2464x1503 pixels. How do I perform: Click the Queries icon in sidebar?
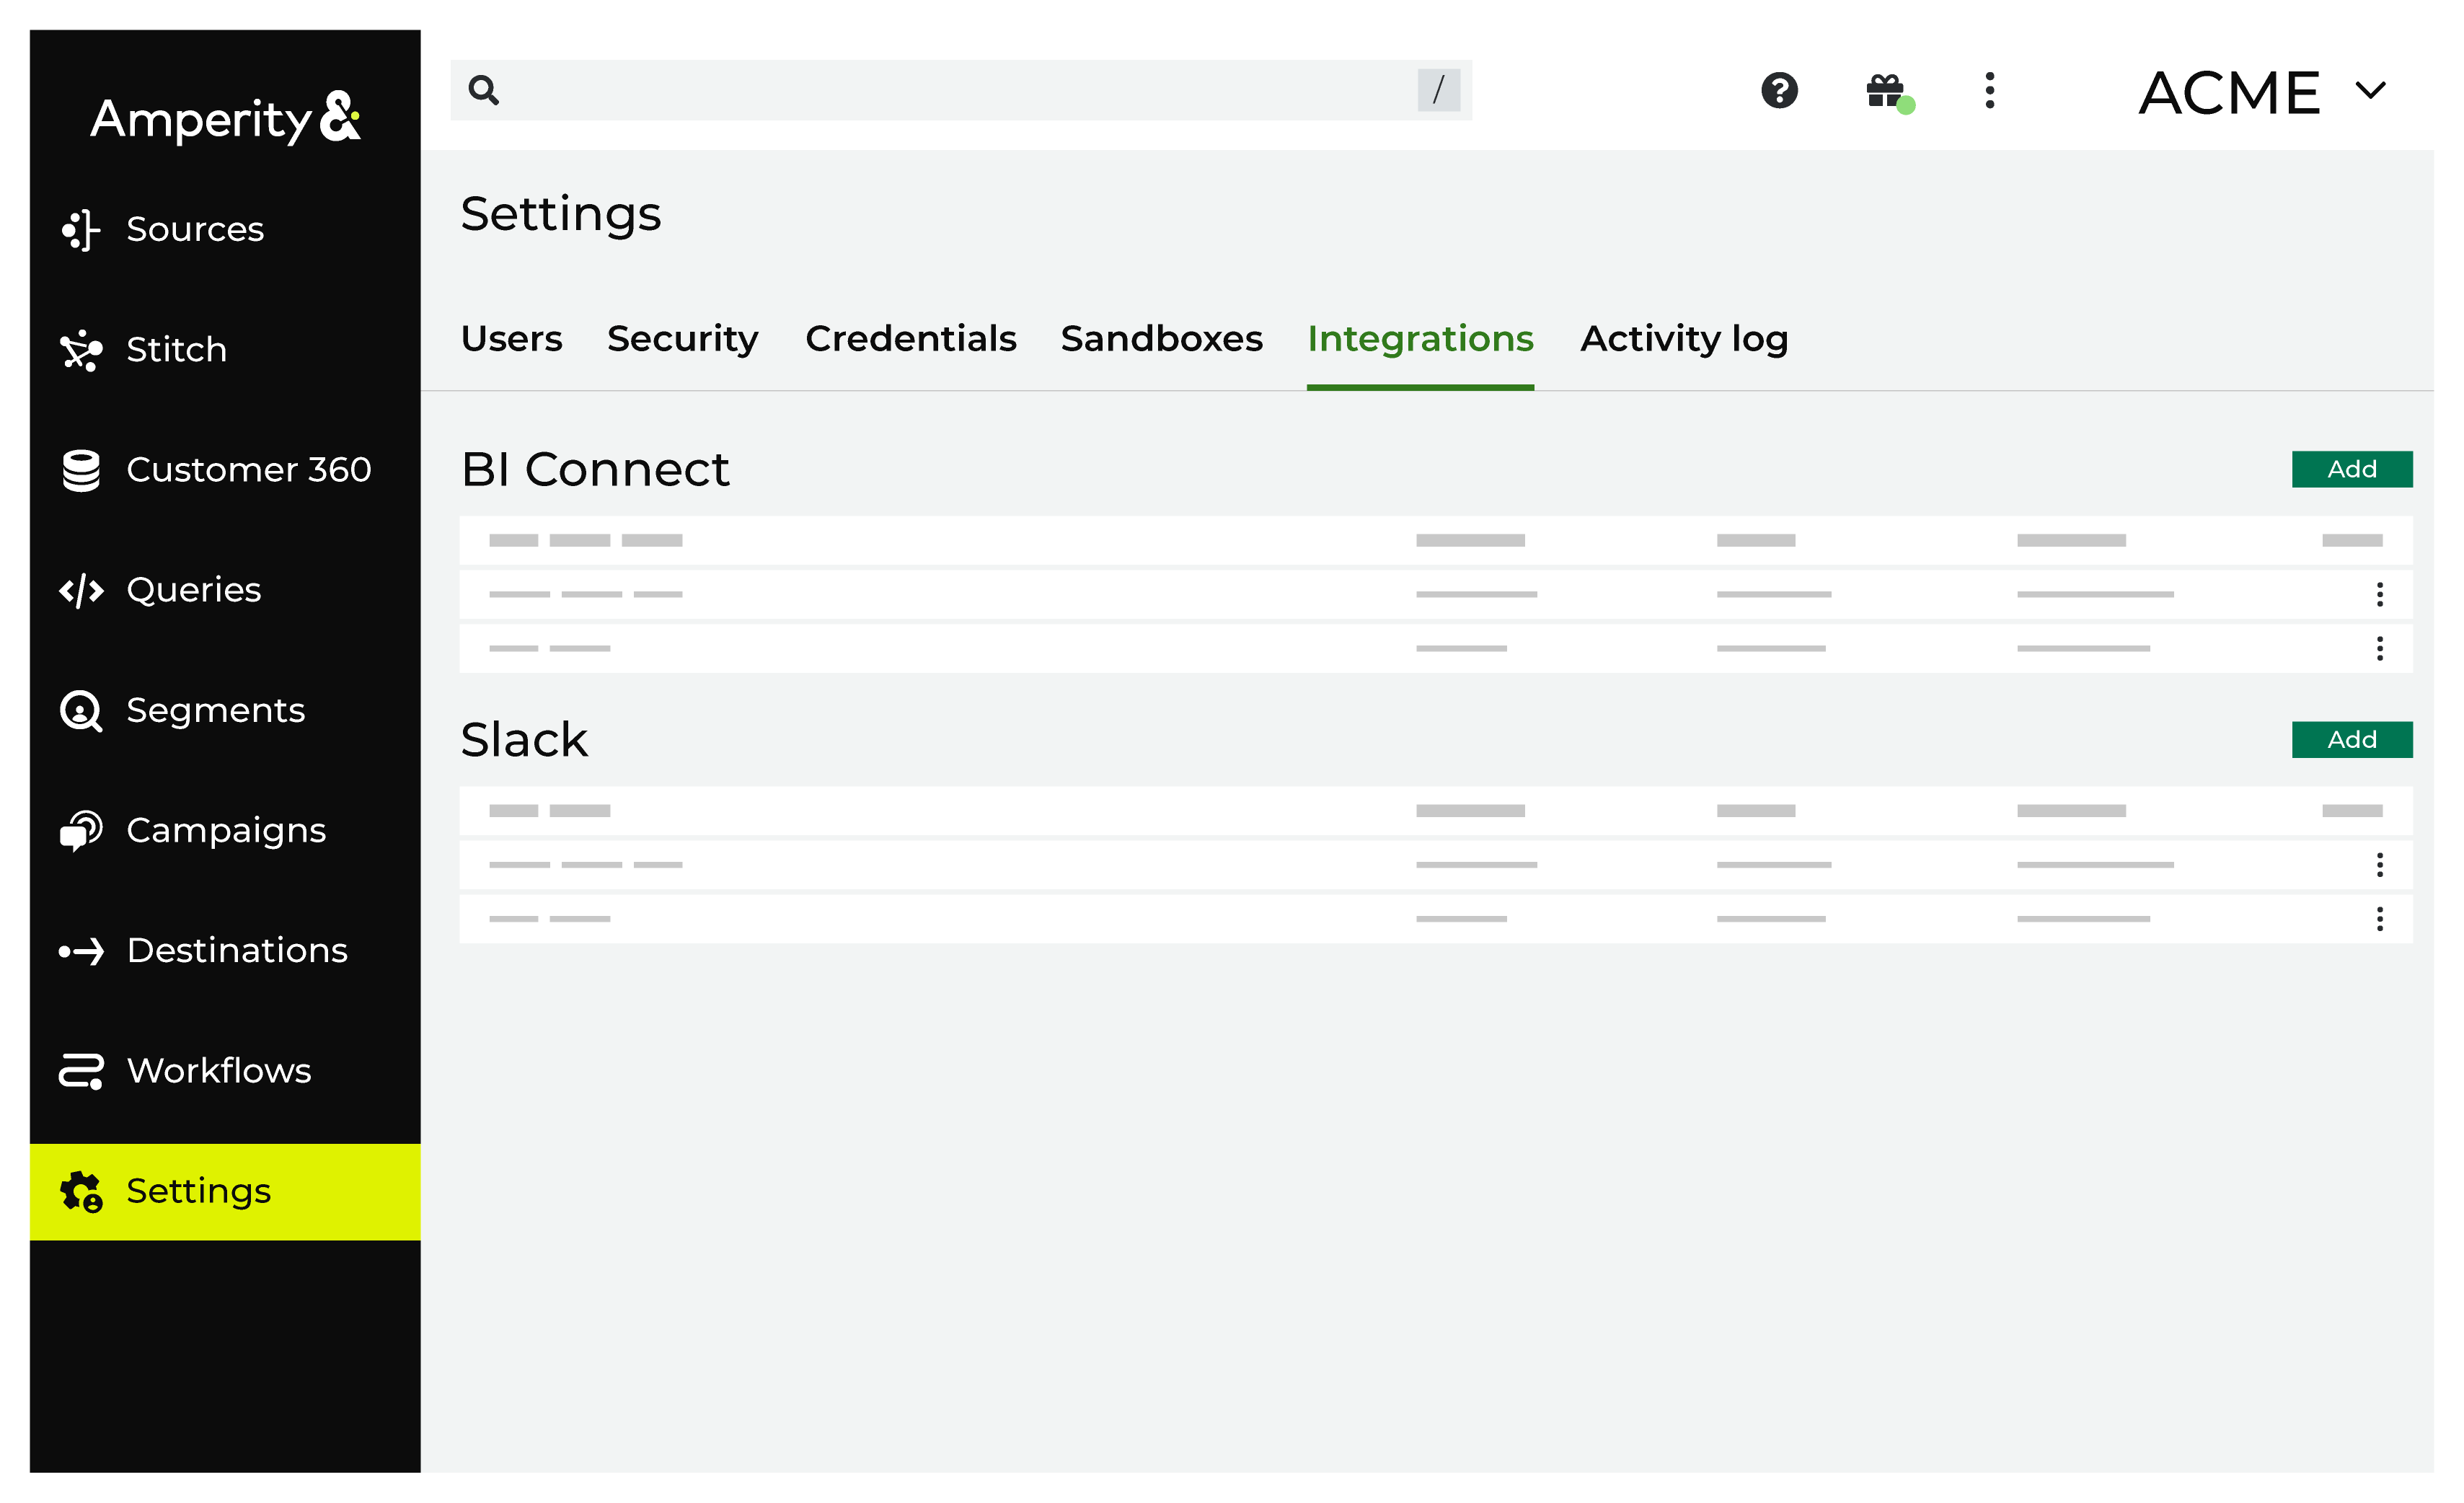(x=83, y=589)
